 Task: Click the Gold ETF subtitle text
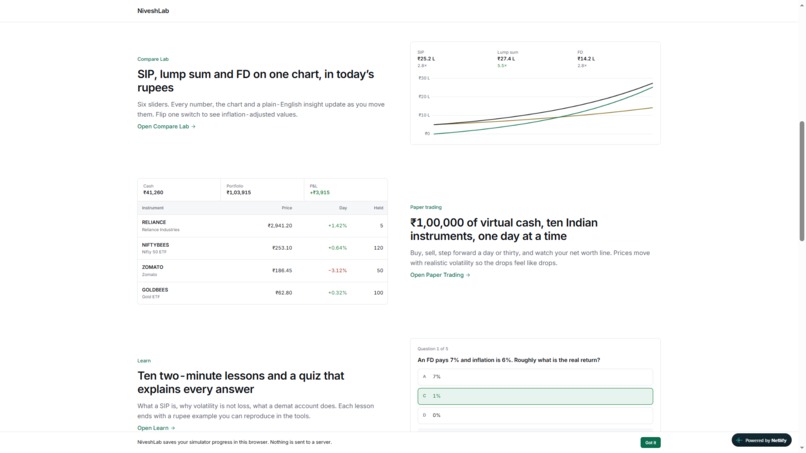(x=151, y=297)
